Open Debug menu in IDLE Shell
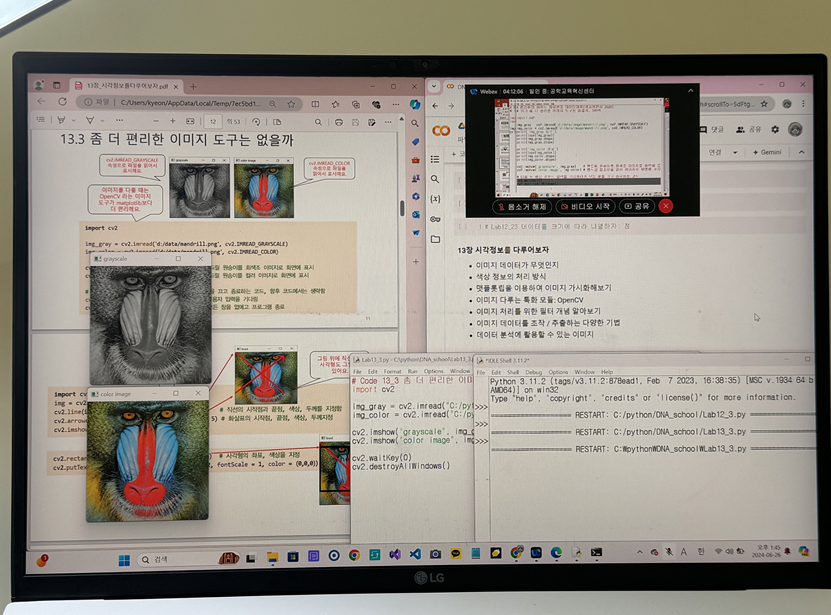831x615 pixels. point(534,372)
